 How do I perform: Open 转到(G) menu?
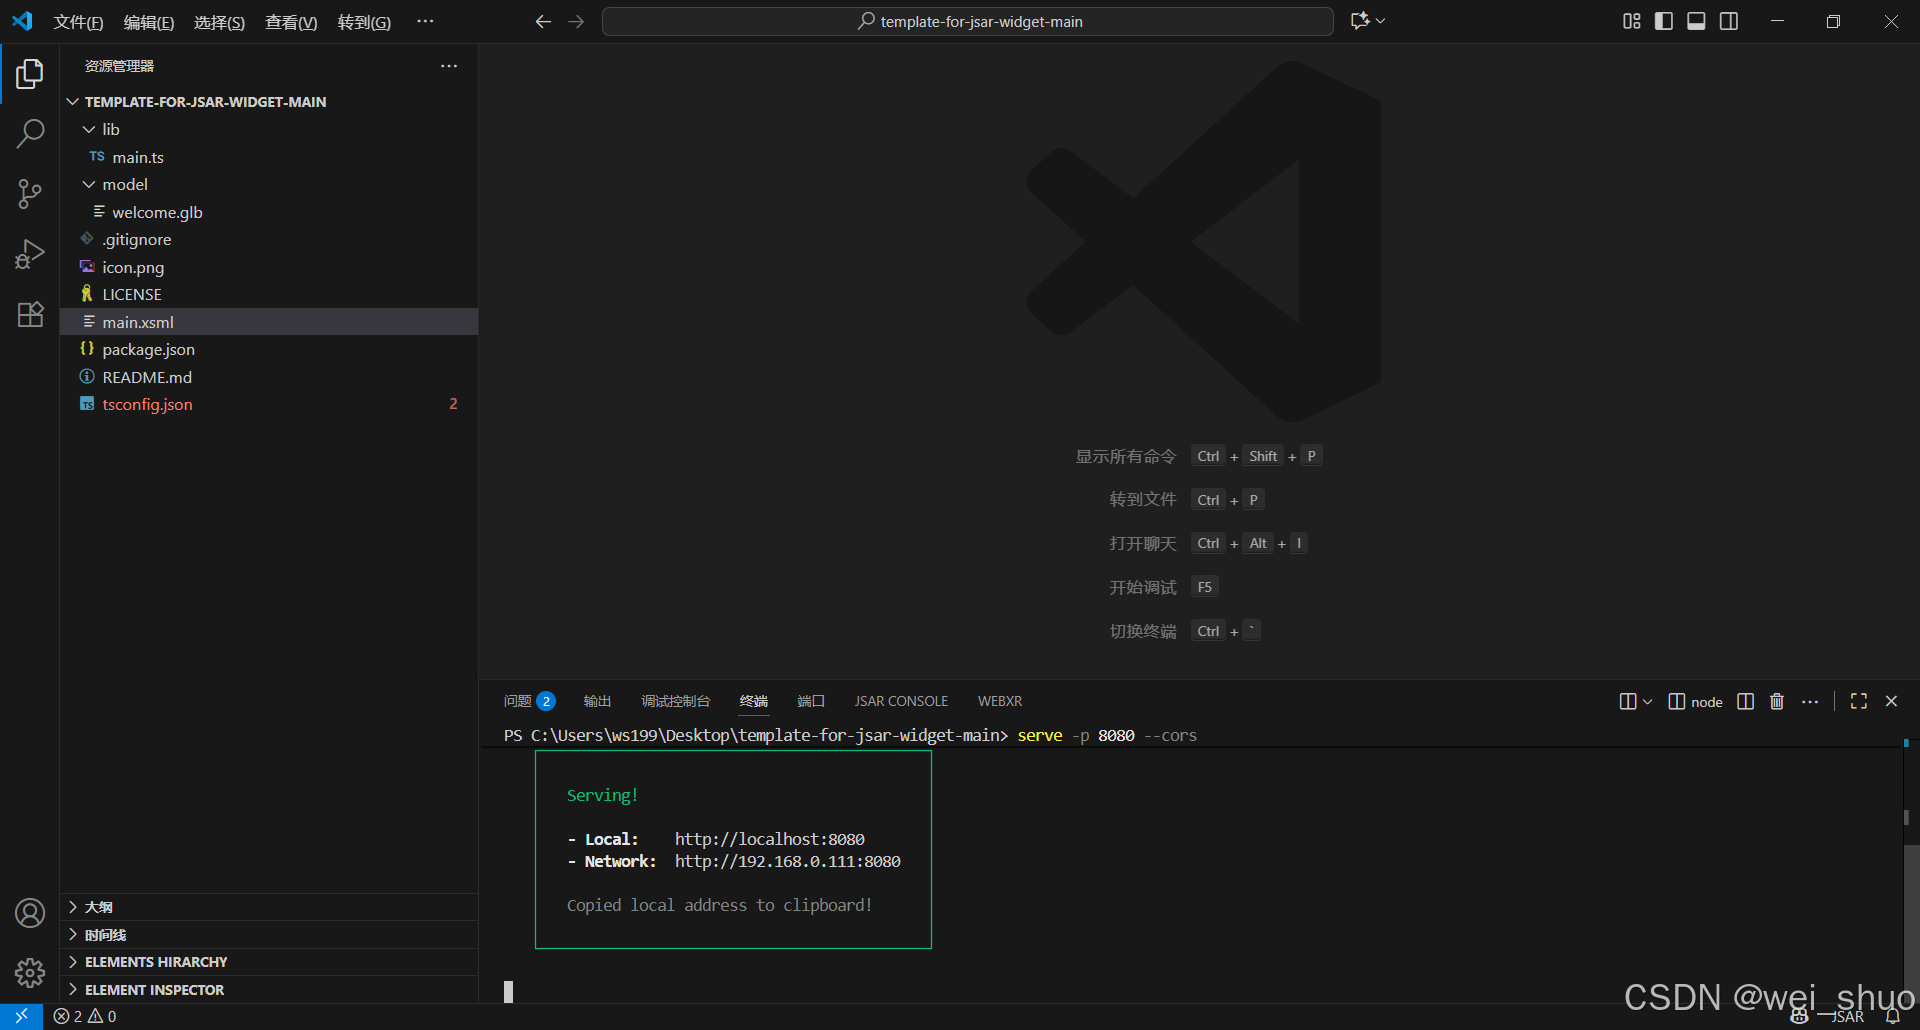364,22
